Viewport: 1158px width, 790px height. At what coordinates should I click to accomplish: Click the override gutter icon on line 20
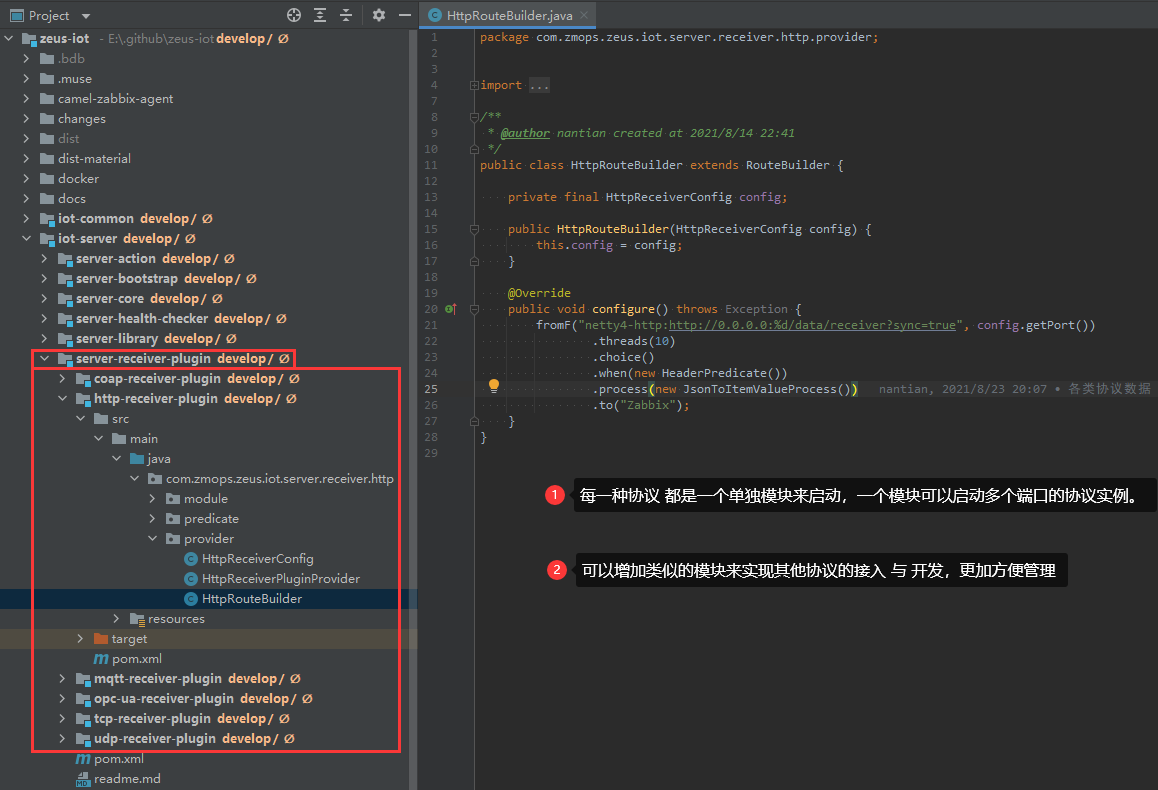[450, 309]
